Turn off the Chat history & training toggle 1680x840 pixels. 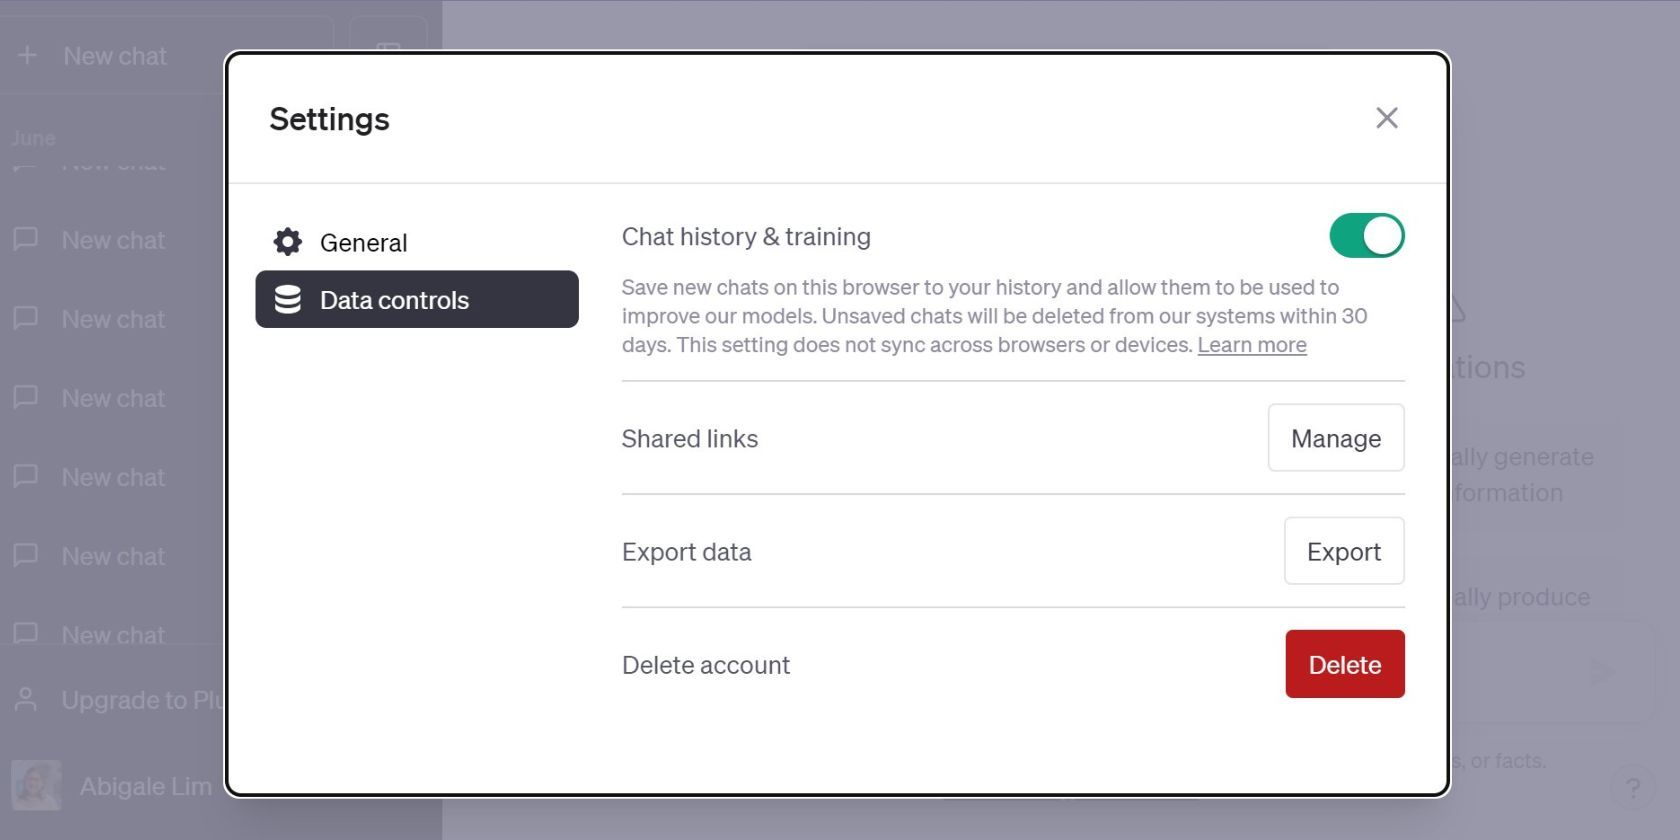(x=1366, y=236)
